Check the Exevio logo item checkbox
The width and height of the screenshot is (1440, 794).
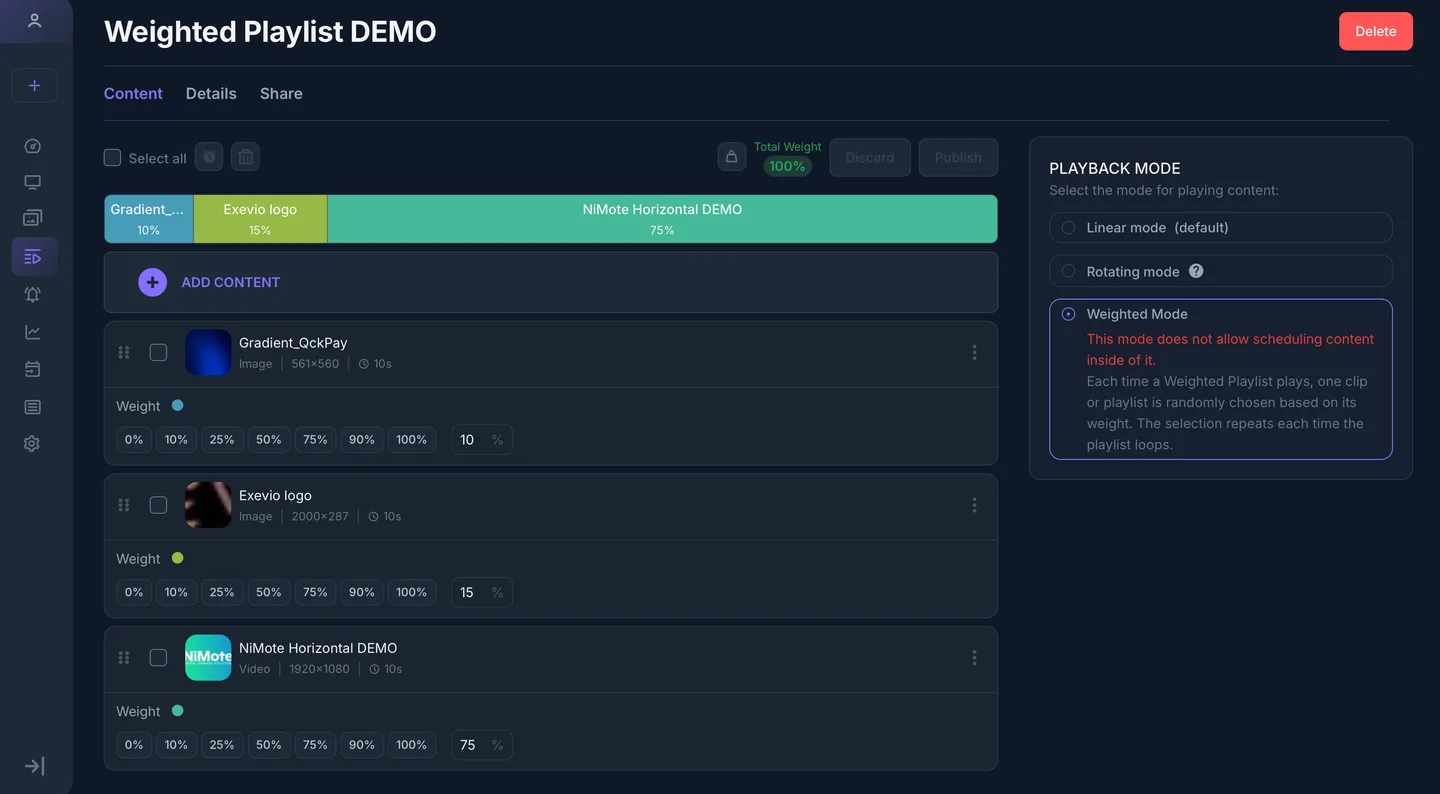tap(158, 505)
